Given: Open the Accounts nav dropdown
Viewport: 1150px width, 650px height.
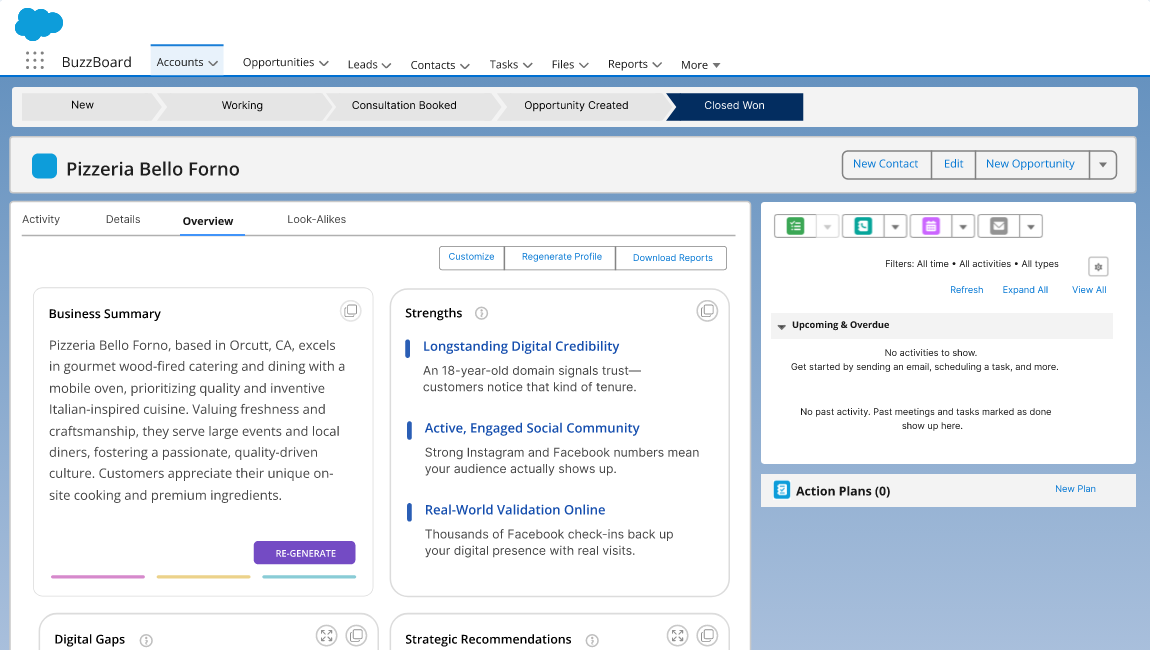Looking at the screenshot, I should 213,64.
